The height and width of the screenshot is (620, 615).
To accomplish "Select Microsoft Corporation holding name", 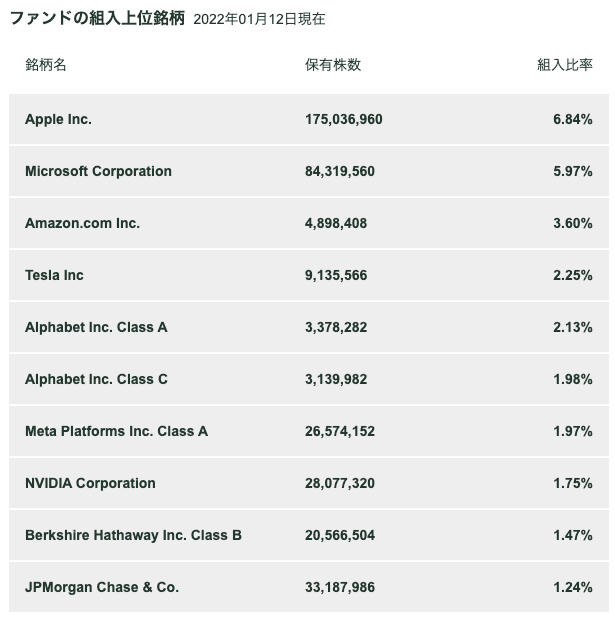I will [98, 171].
